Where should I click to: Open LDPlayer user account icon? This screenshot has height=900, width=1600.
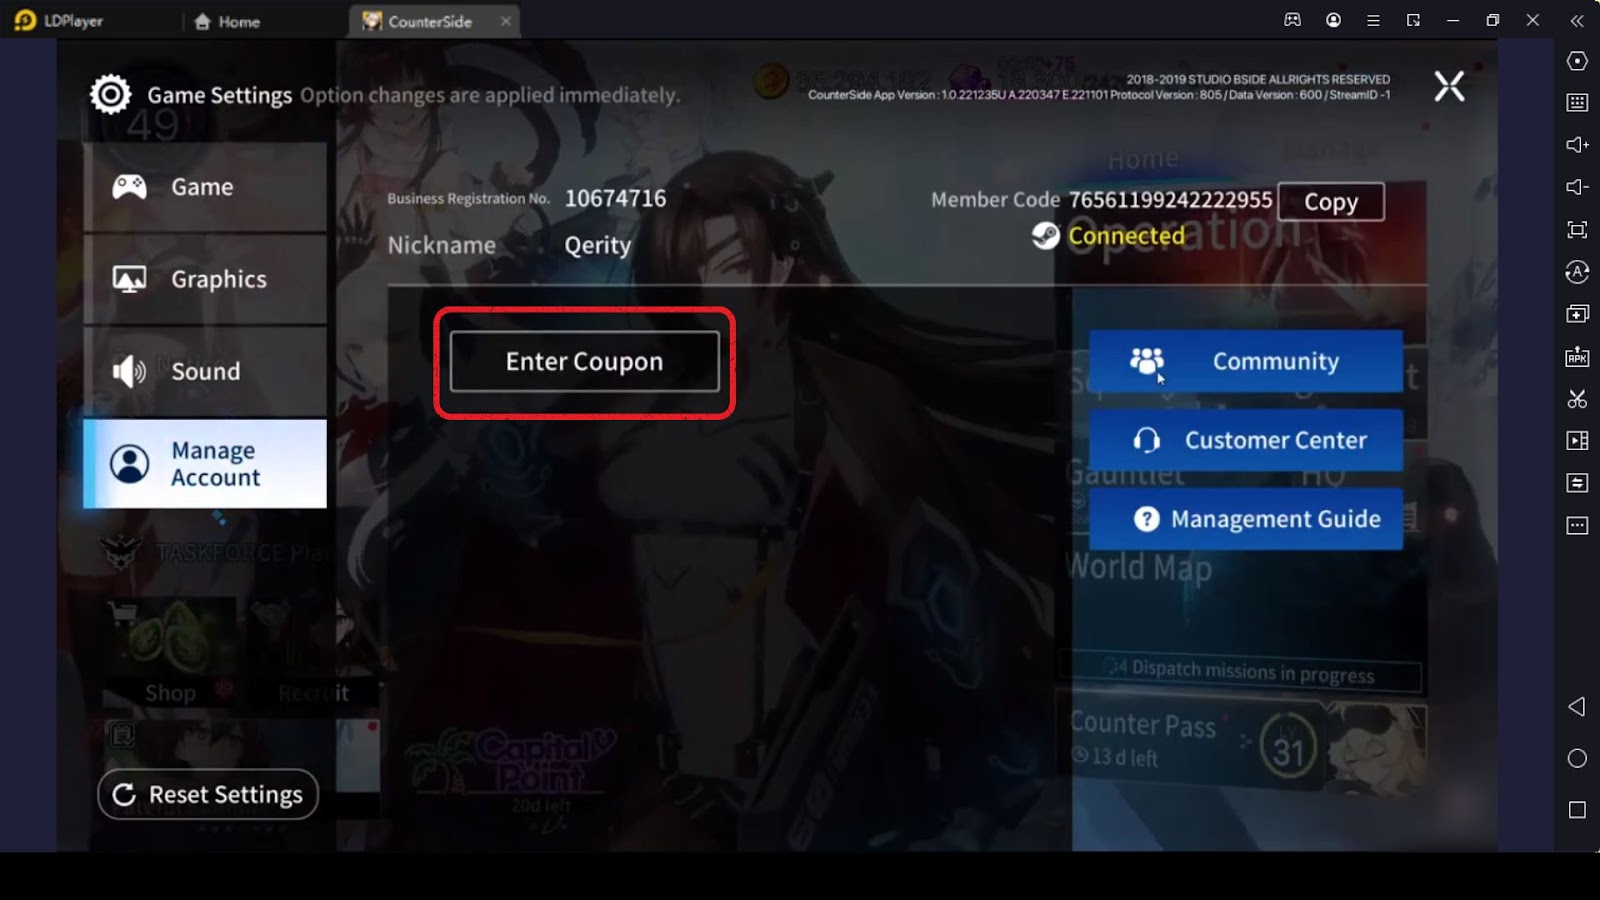coord(1333,20)
